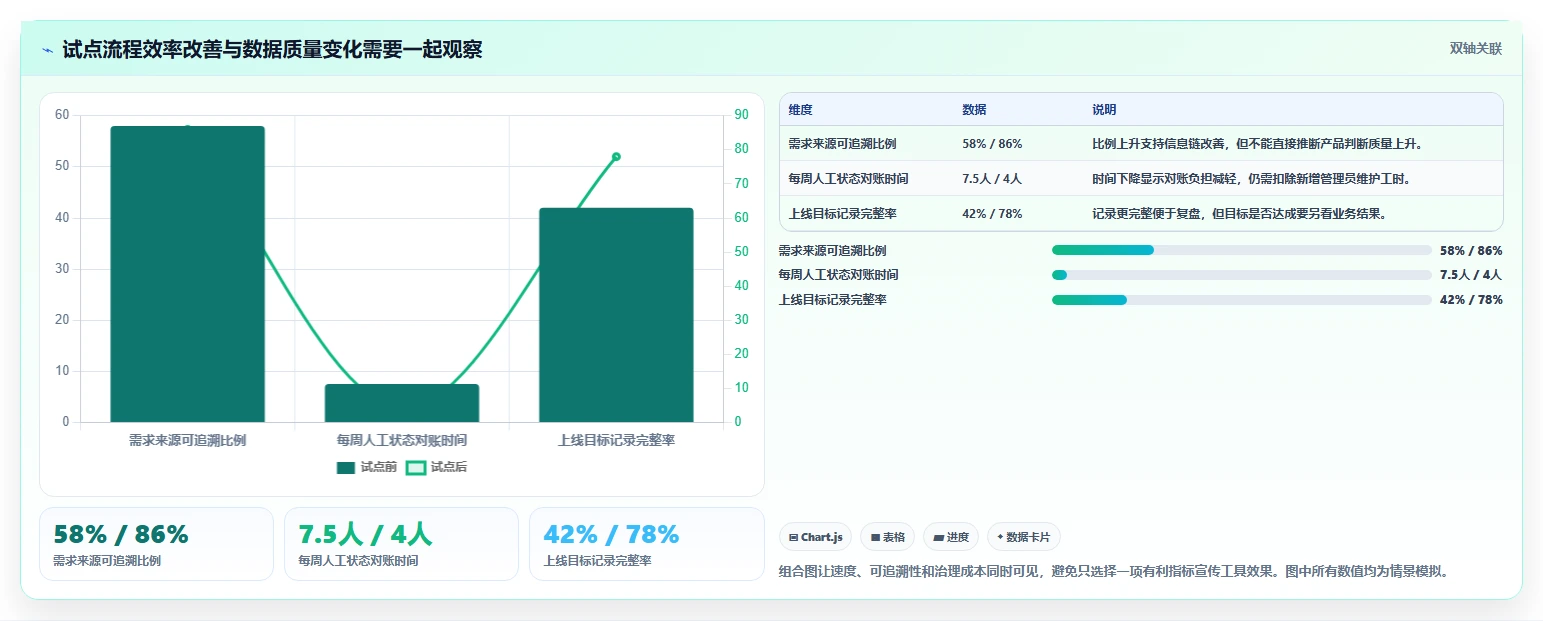1543x621 pixels.
Task: Select the 上线目标记录完整率 cell in the table
Action: click(842, 213)
